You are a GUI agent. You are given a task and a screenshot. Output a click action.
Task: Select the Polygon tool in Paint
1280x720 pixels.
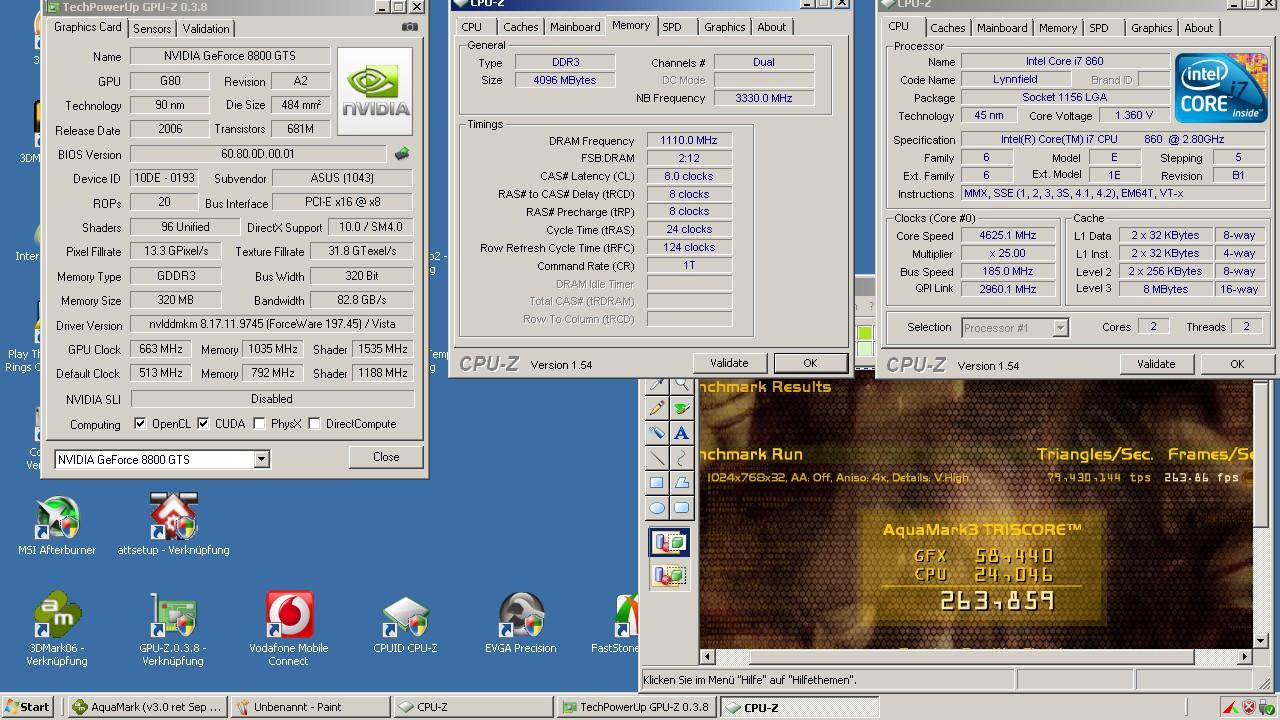pos(681,483)
